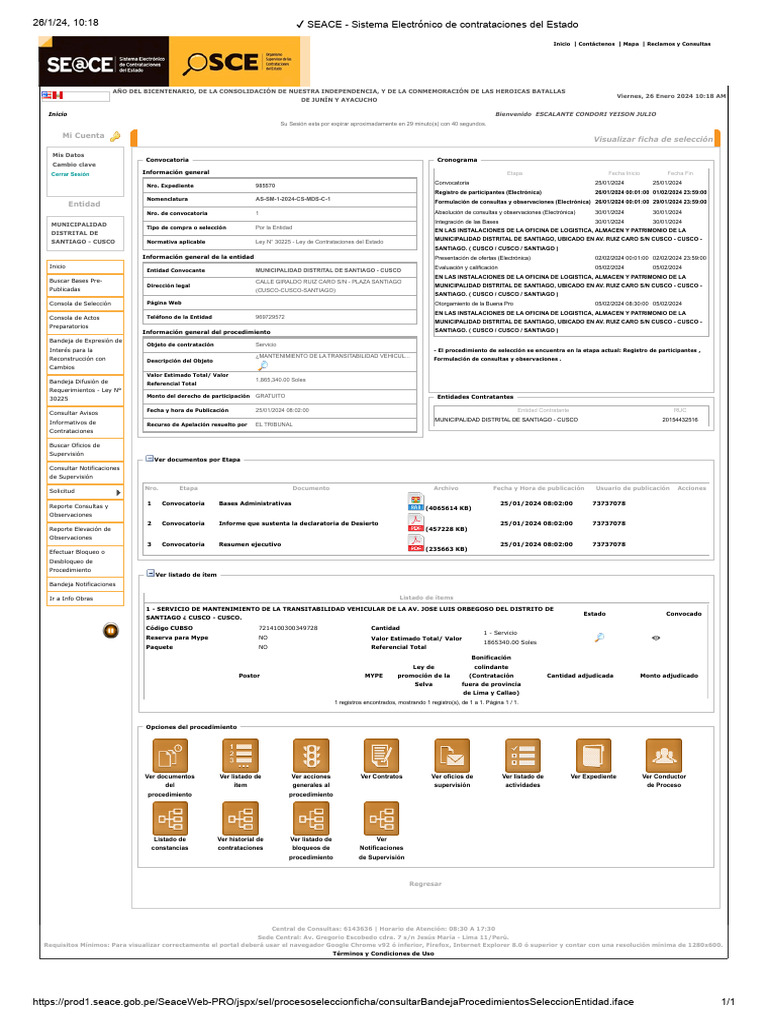Open Consola de Actos Preparatorios
The height and width of the screenshot is (1024, 768).
(85, 322)
